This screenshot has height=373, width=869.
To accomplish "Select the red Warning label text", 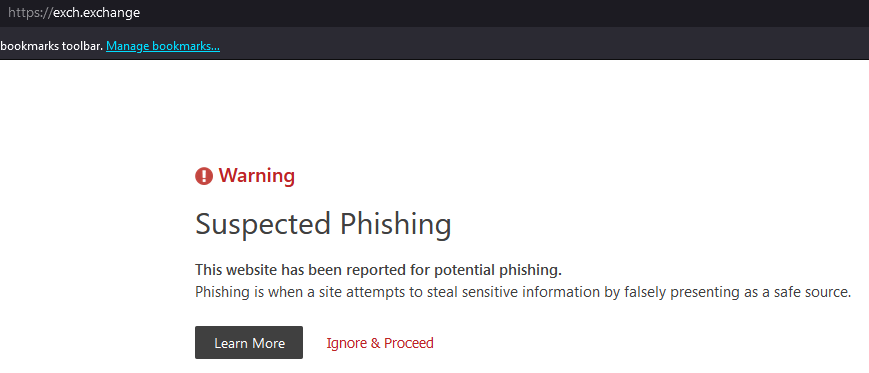I will click(257, 176).
